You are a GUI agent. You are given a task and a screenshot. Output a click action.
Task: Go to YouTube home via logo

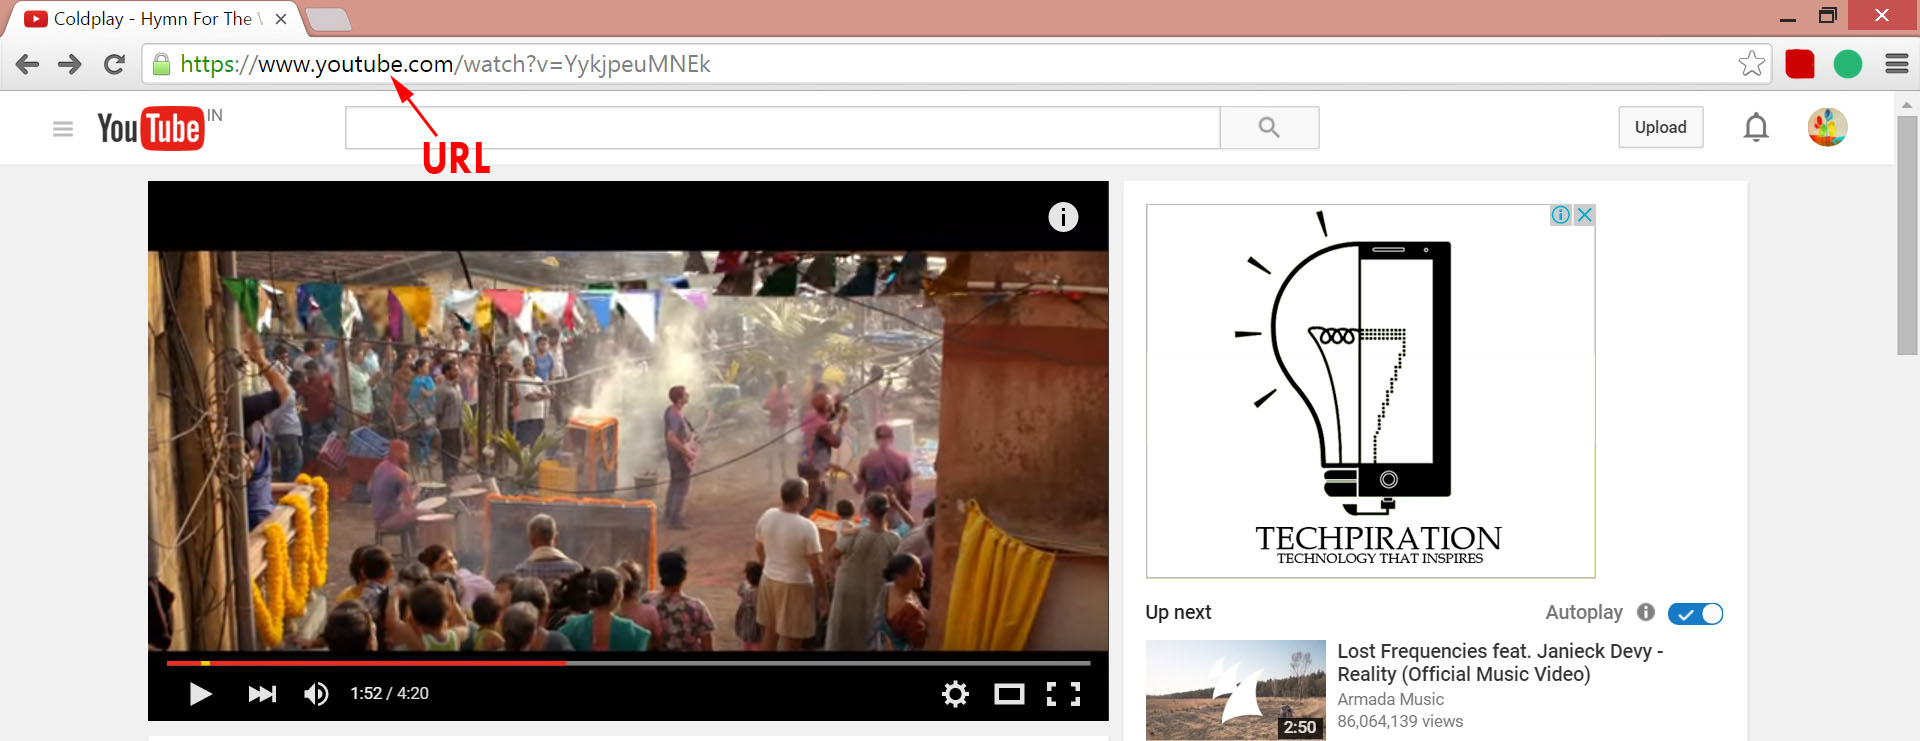(151, 128)
